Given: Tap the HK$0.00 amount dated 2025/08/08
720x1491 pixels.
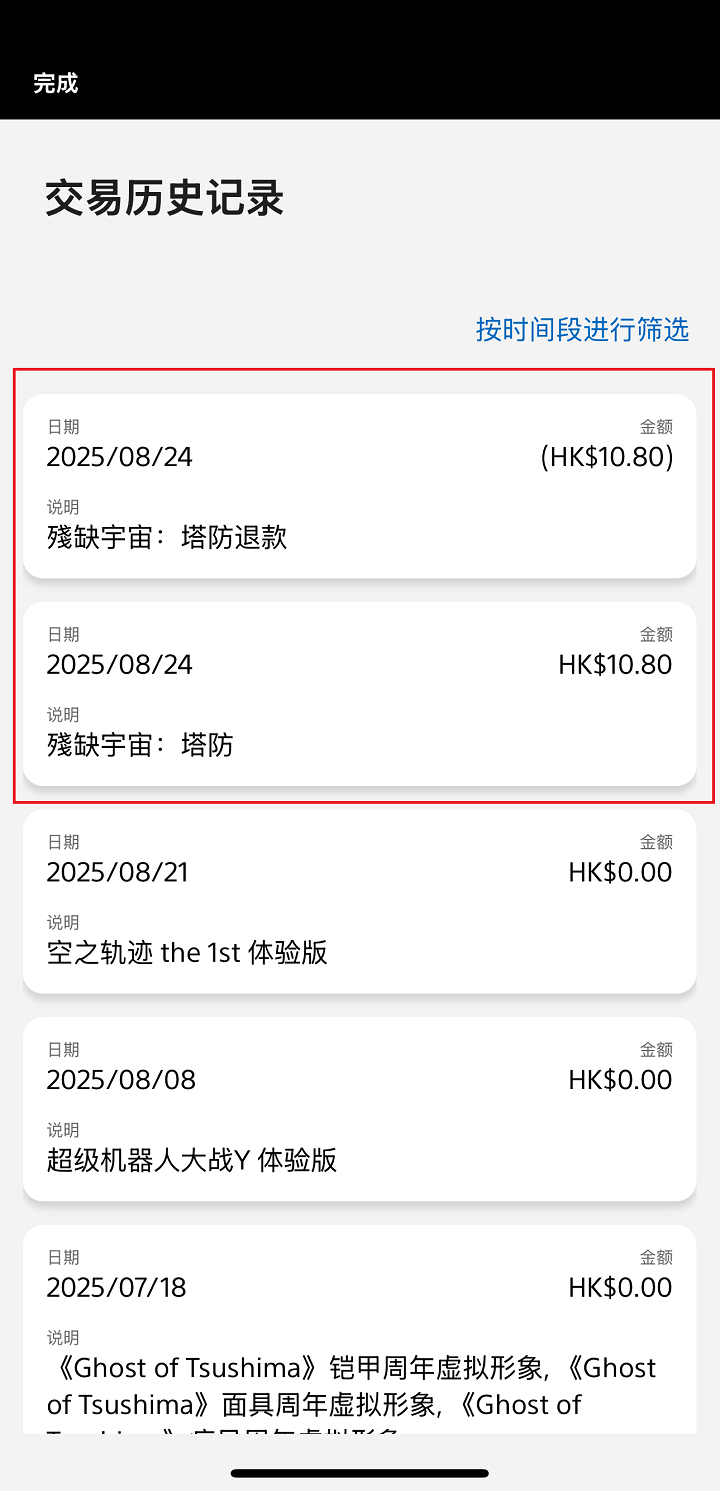Looking at the screenshot, I should [x=620, y=1080].
